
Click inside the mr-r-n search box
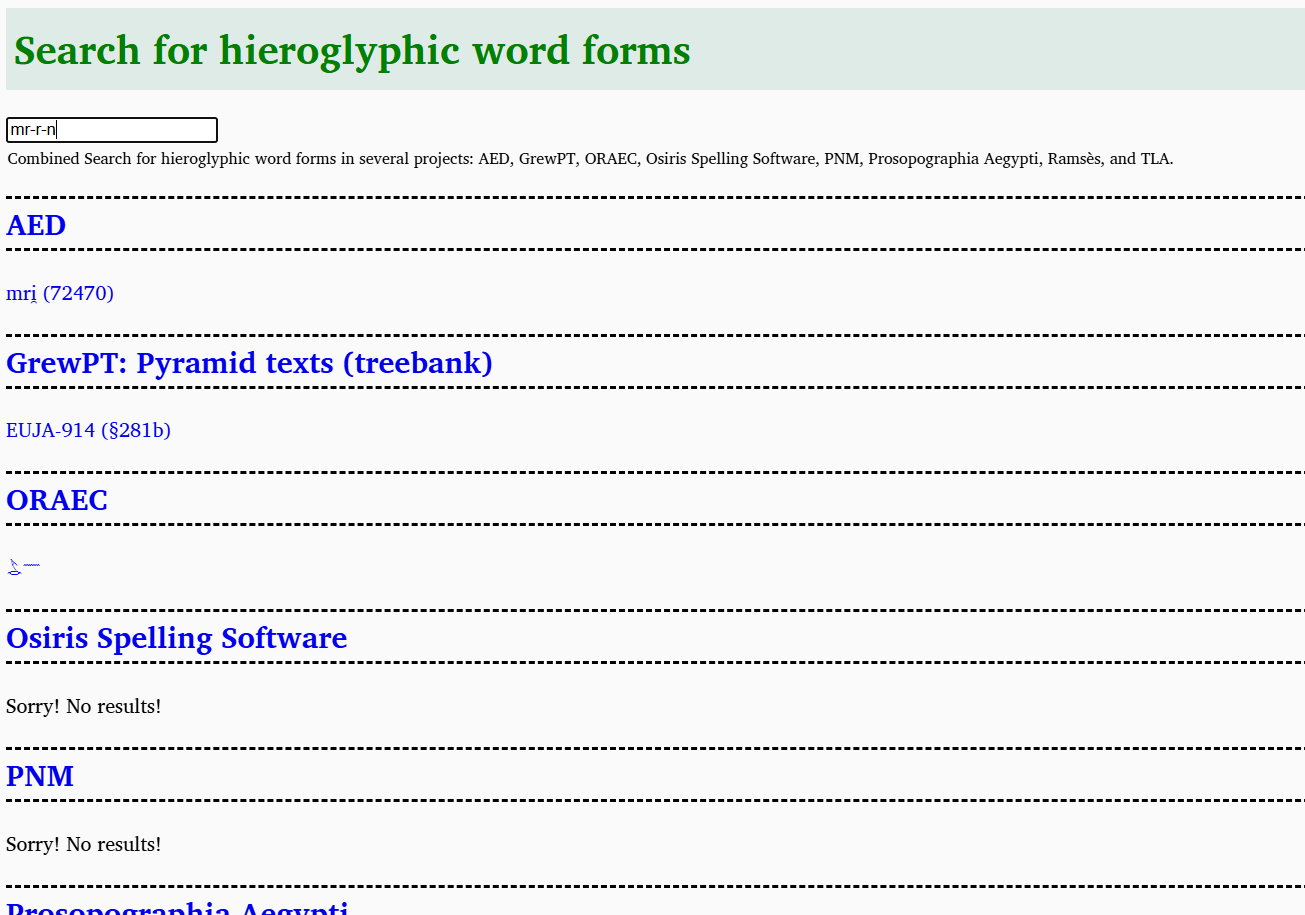(112, 129)
